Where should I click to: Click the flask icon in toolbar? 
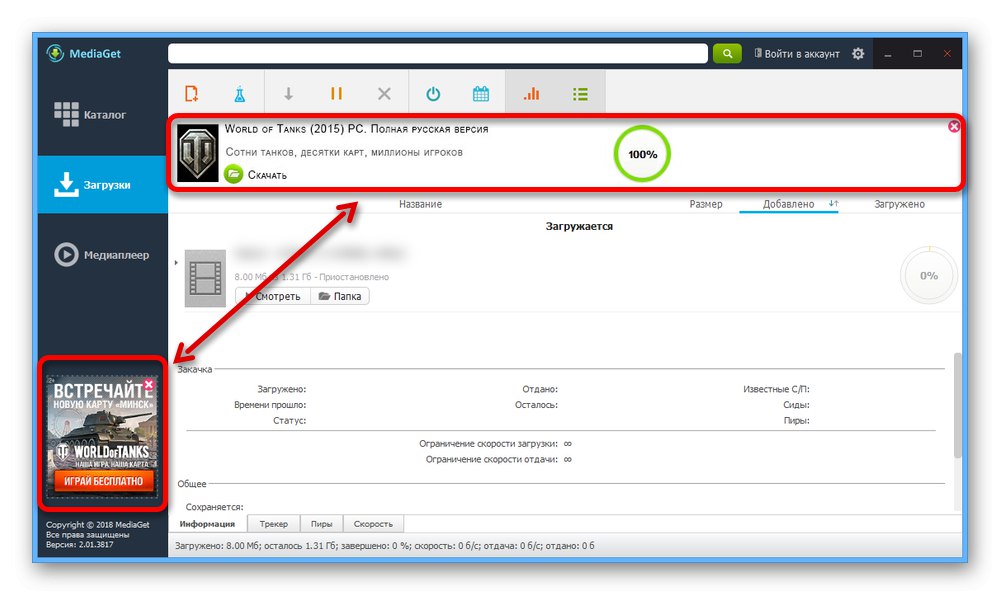(239, 94)
